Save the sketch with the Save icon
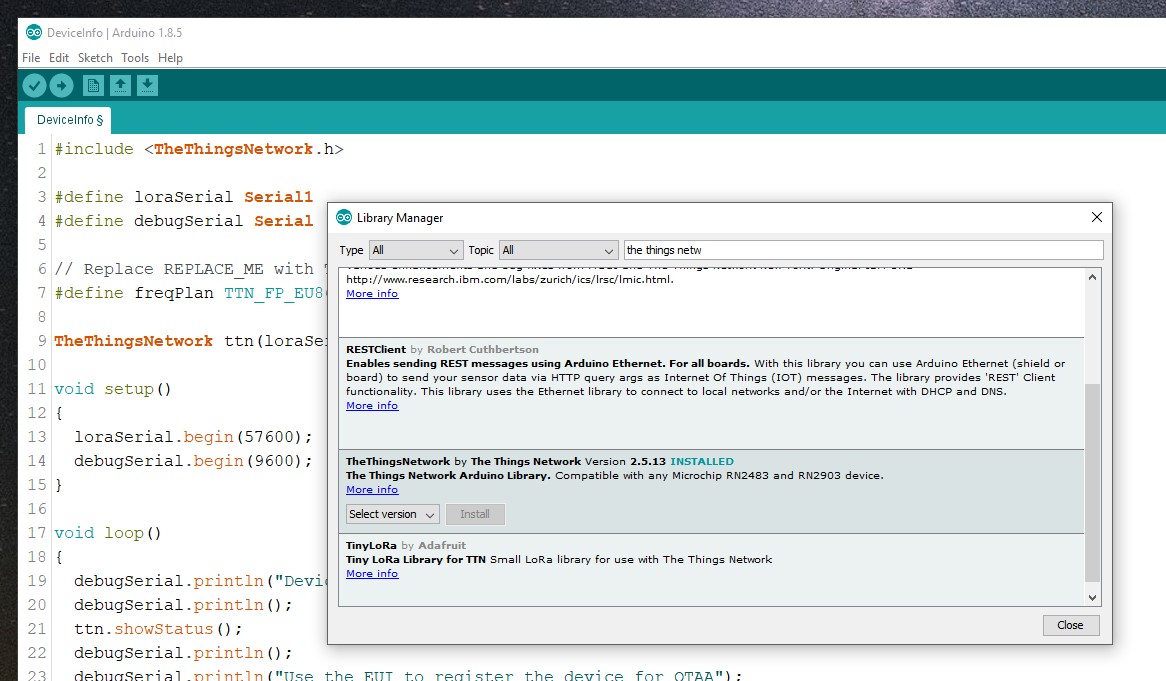 [147, 85]
